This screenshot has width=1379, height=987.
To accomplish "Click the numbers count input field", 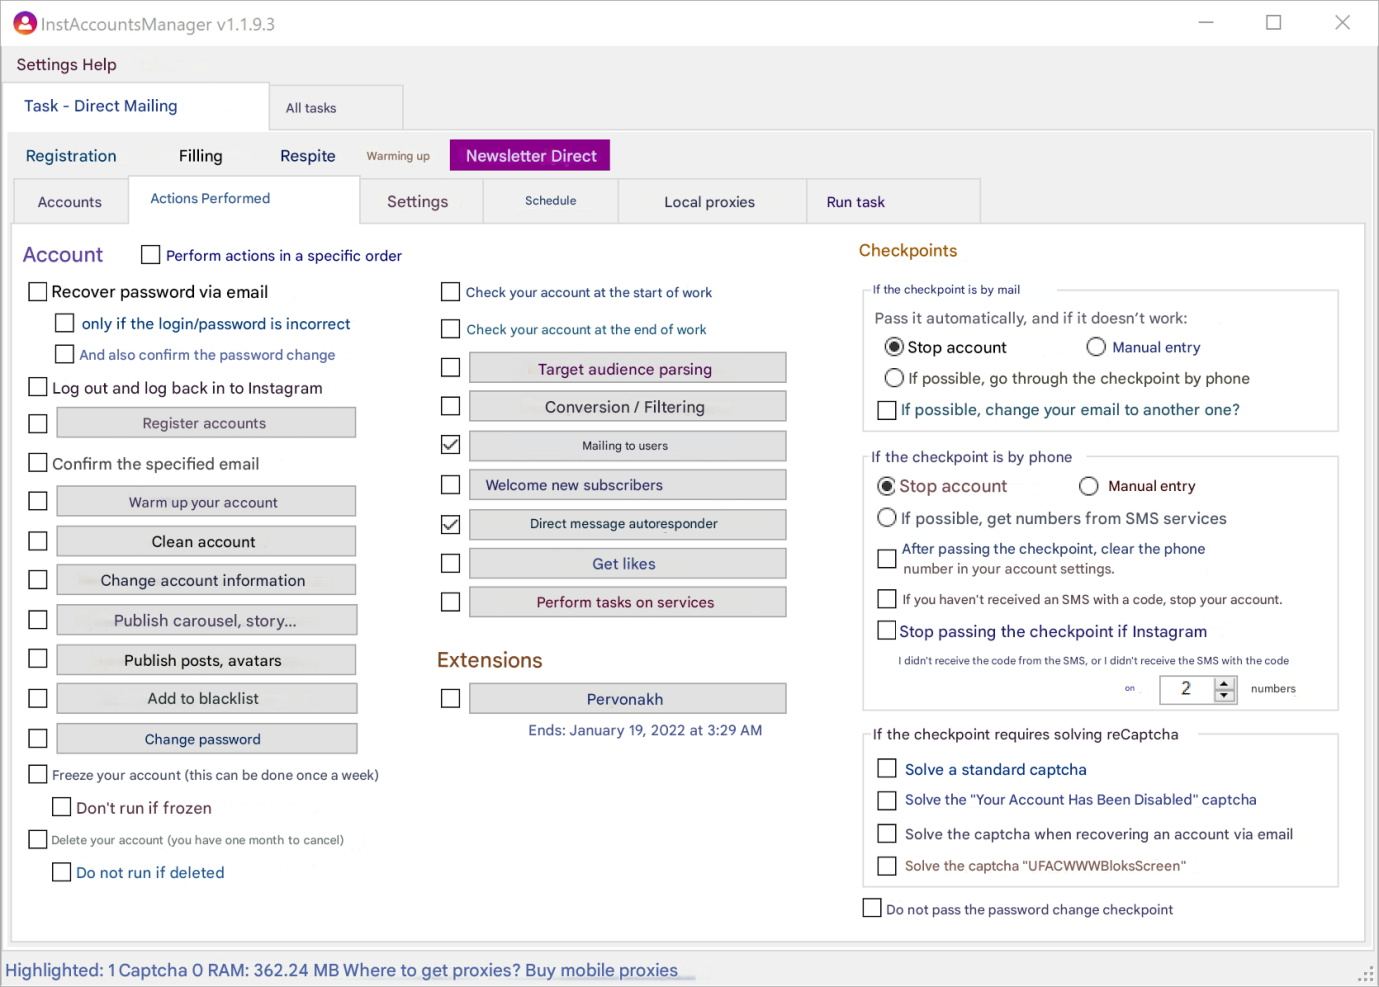I will [x=1186, y=689].
